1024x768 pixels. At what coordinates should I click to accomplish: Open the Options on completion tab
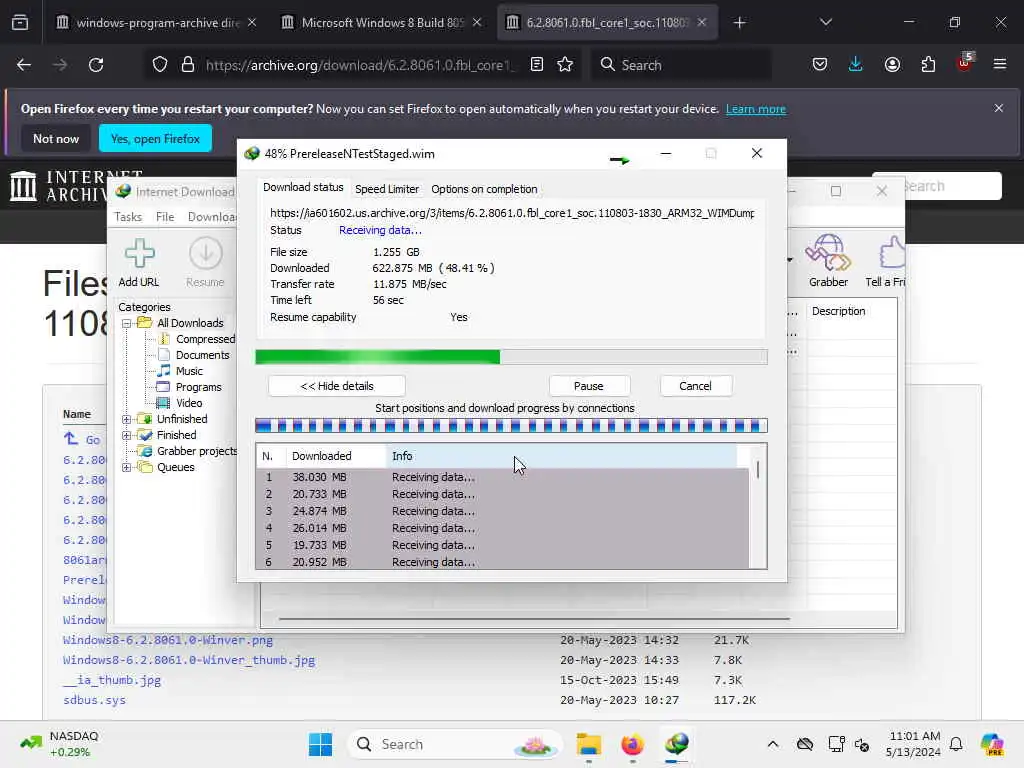[x=484, y=189]
